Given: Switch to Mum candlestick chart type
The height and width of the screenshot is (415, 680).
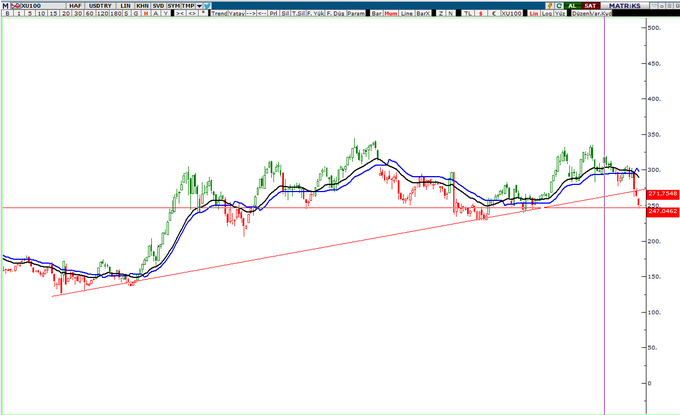Looking at the screenshot, I should click(391, 13).
